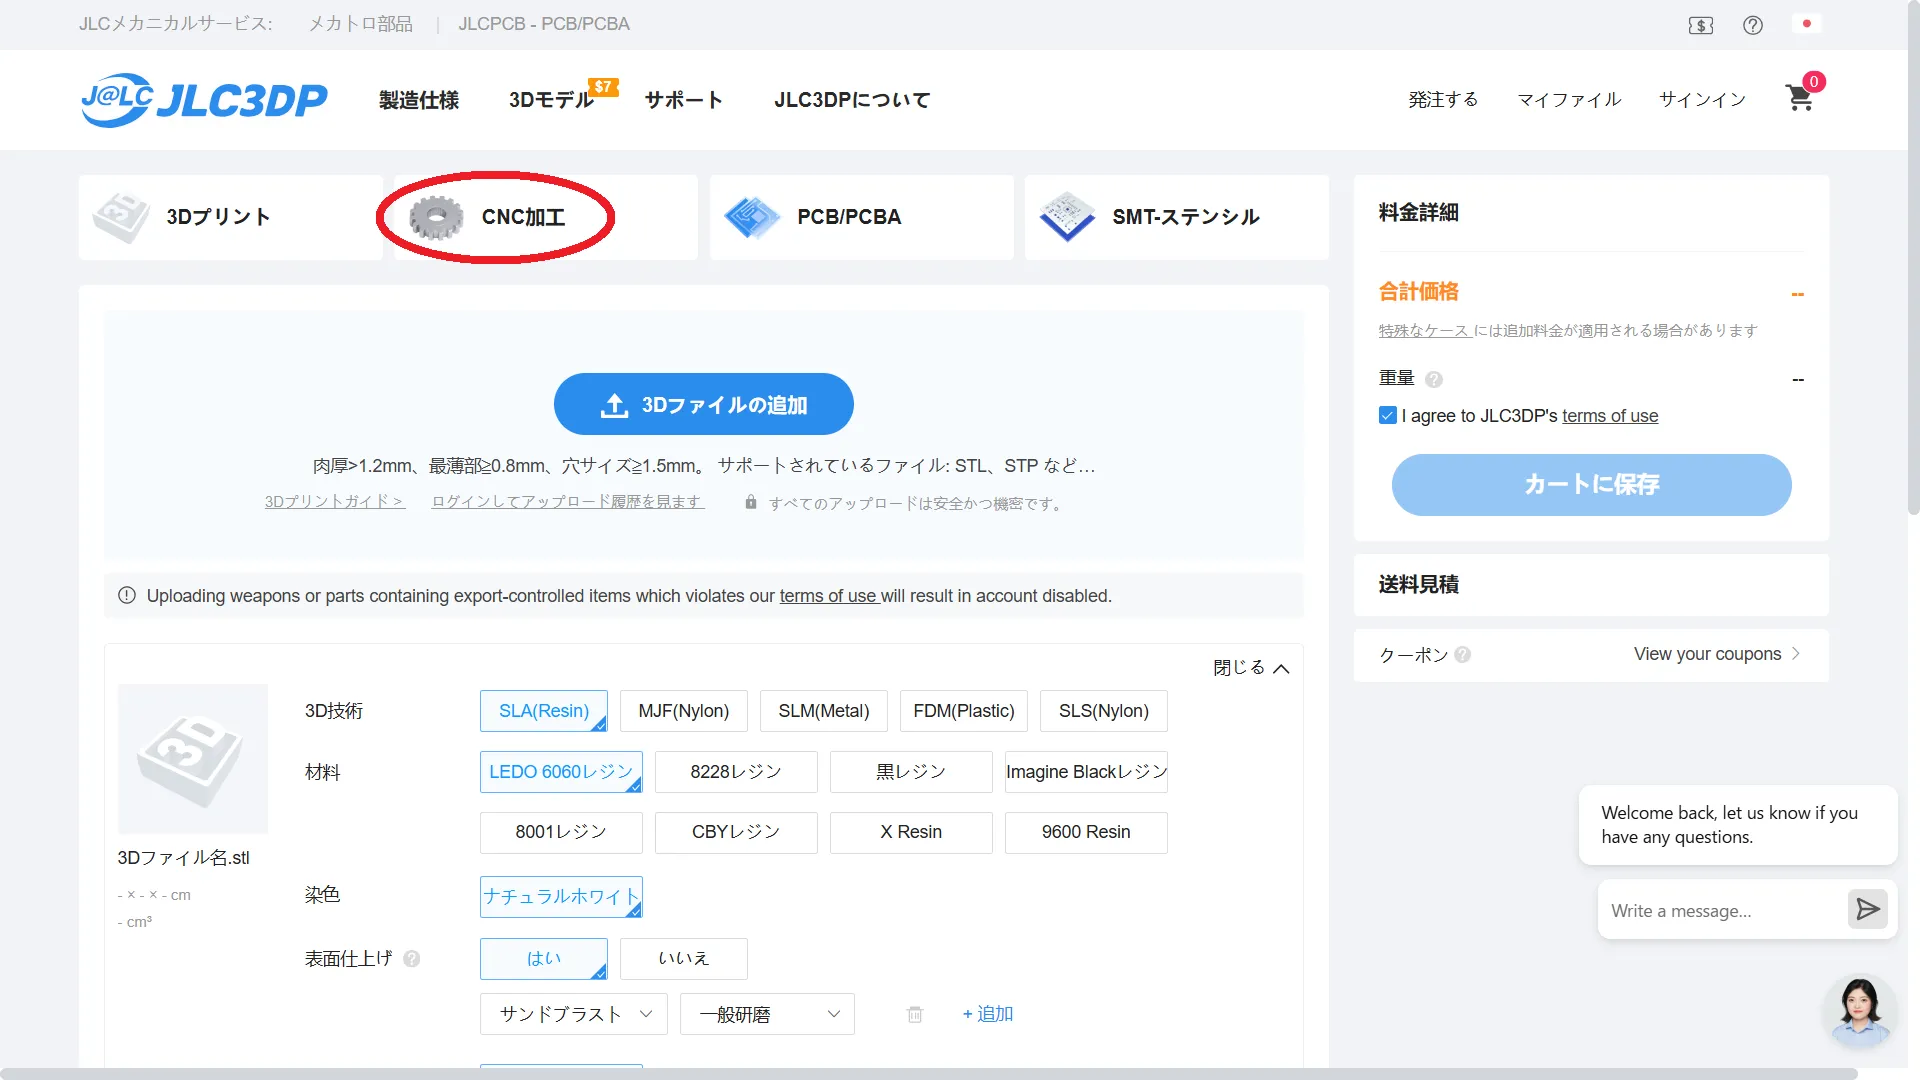1920x1080 pixels.
Task: Click the 3Dファイルの追加 upload button
Action: point(704,404)
